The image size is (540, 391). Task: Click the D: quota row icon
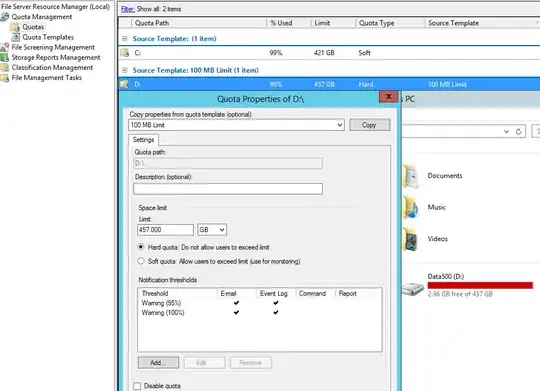pyautogui.click(x=124, y=84)
